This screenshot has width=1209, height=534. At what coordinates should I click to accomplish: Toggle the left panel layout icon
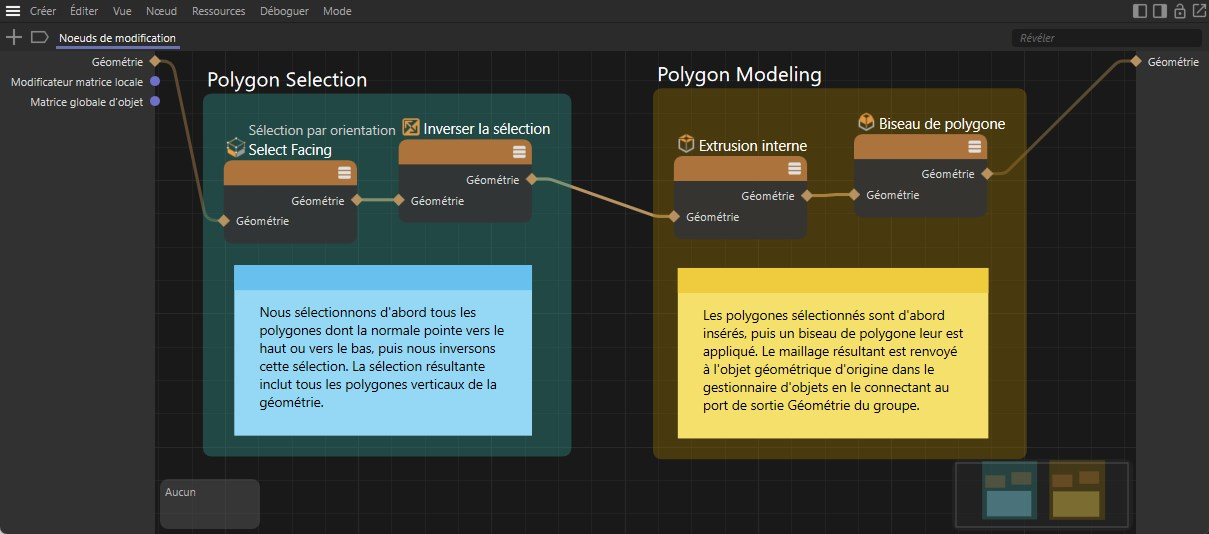[1140, 11]
